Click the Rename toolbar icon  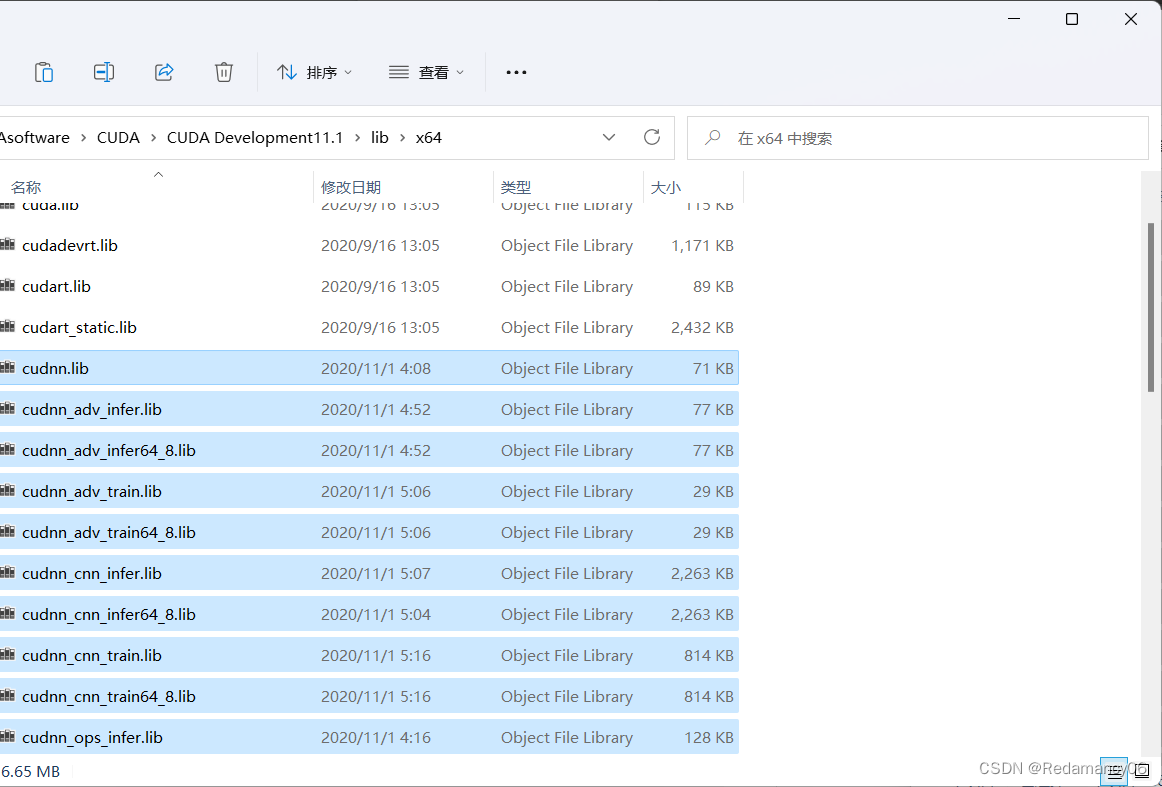coord(104,72)
